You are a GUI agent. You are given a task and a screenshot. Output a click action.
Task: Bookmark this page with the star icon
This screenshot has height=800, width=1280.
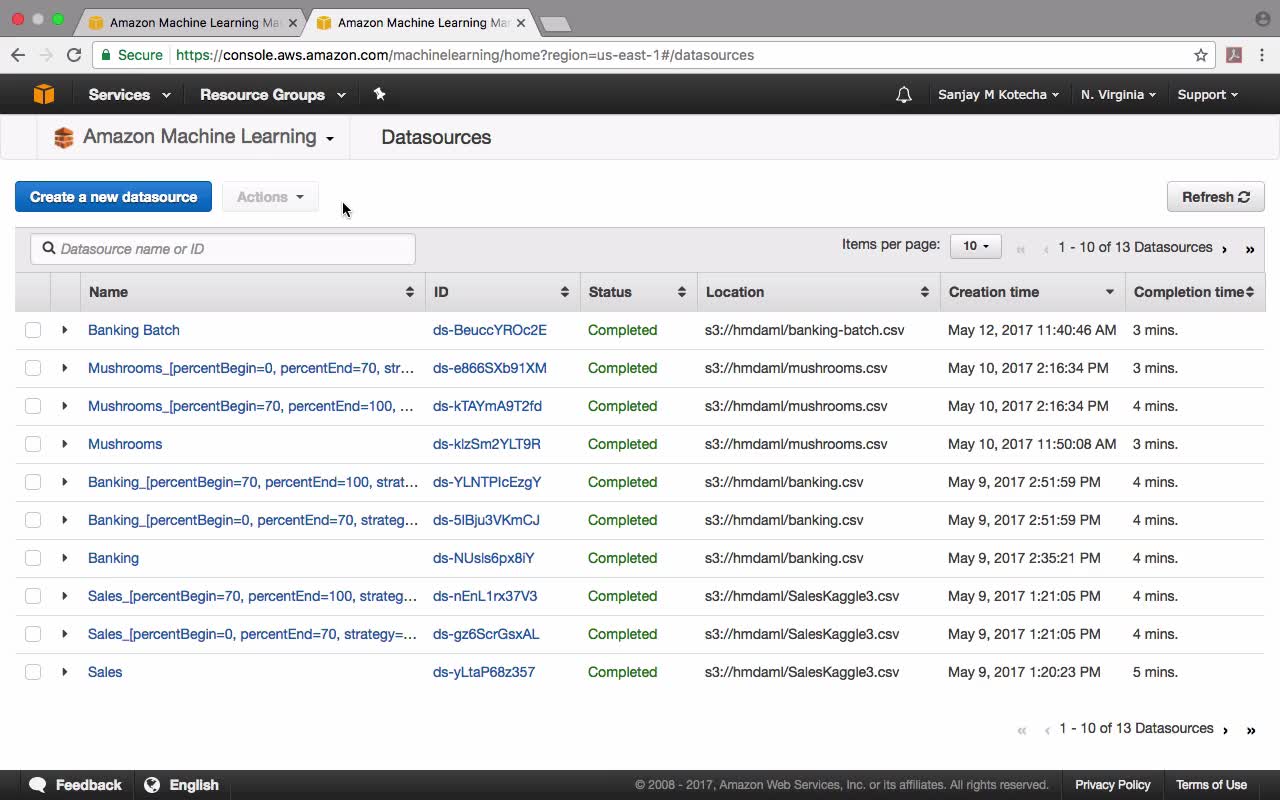point(1201,55)
